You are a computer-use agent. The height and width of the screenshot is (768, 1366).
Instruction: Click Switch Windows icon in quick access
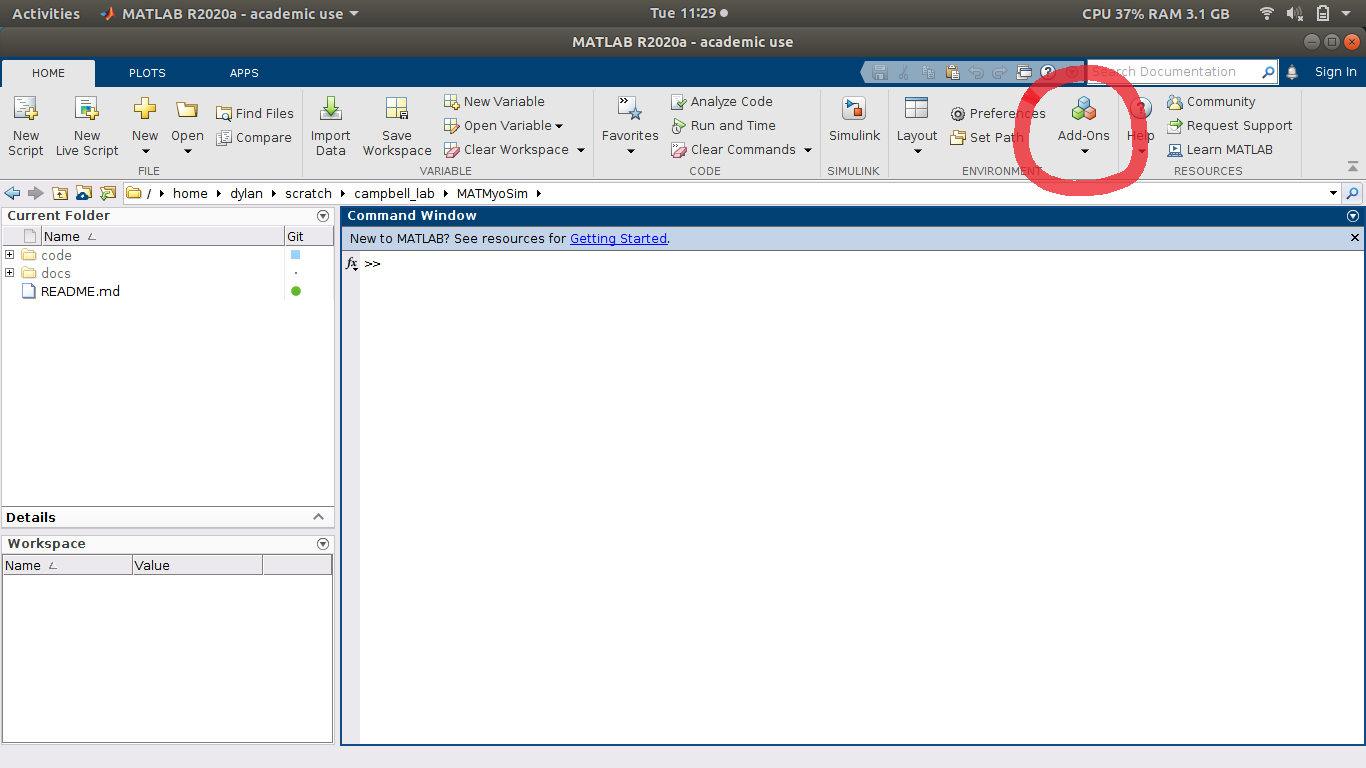1024,72
